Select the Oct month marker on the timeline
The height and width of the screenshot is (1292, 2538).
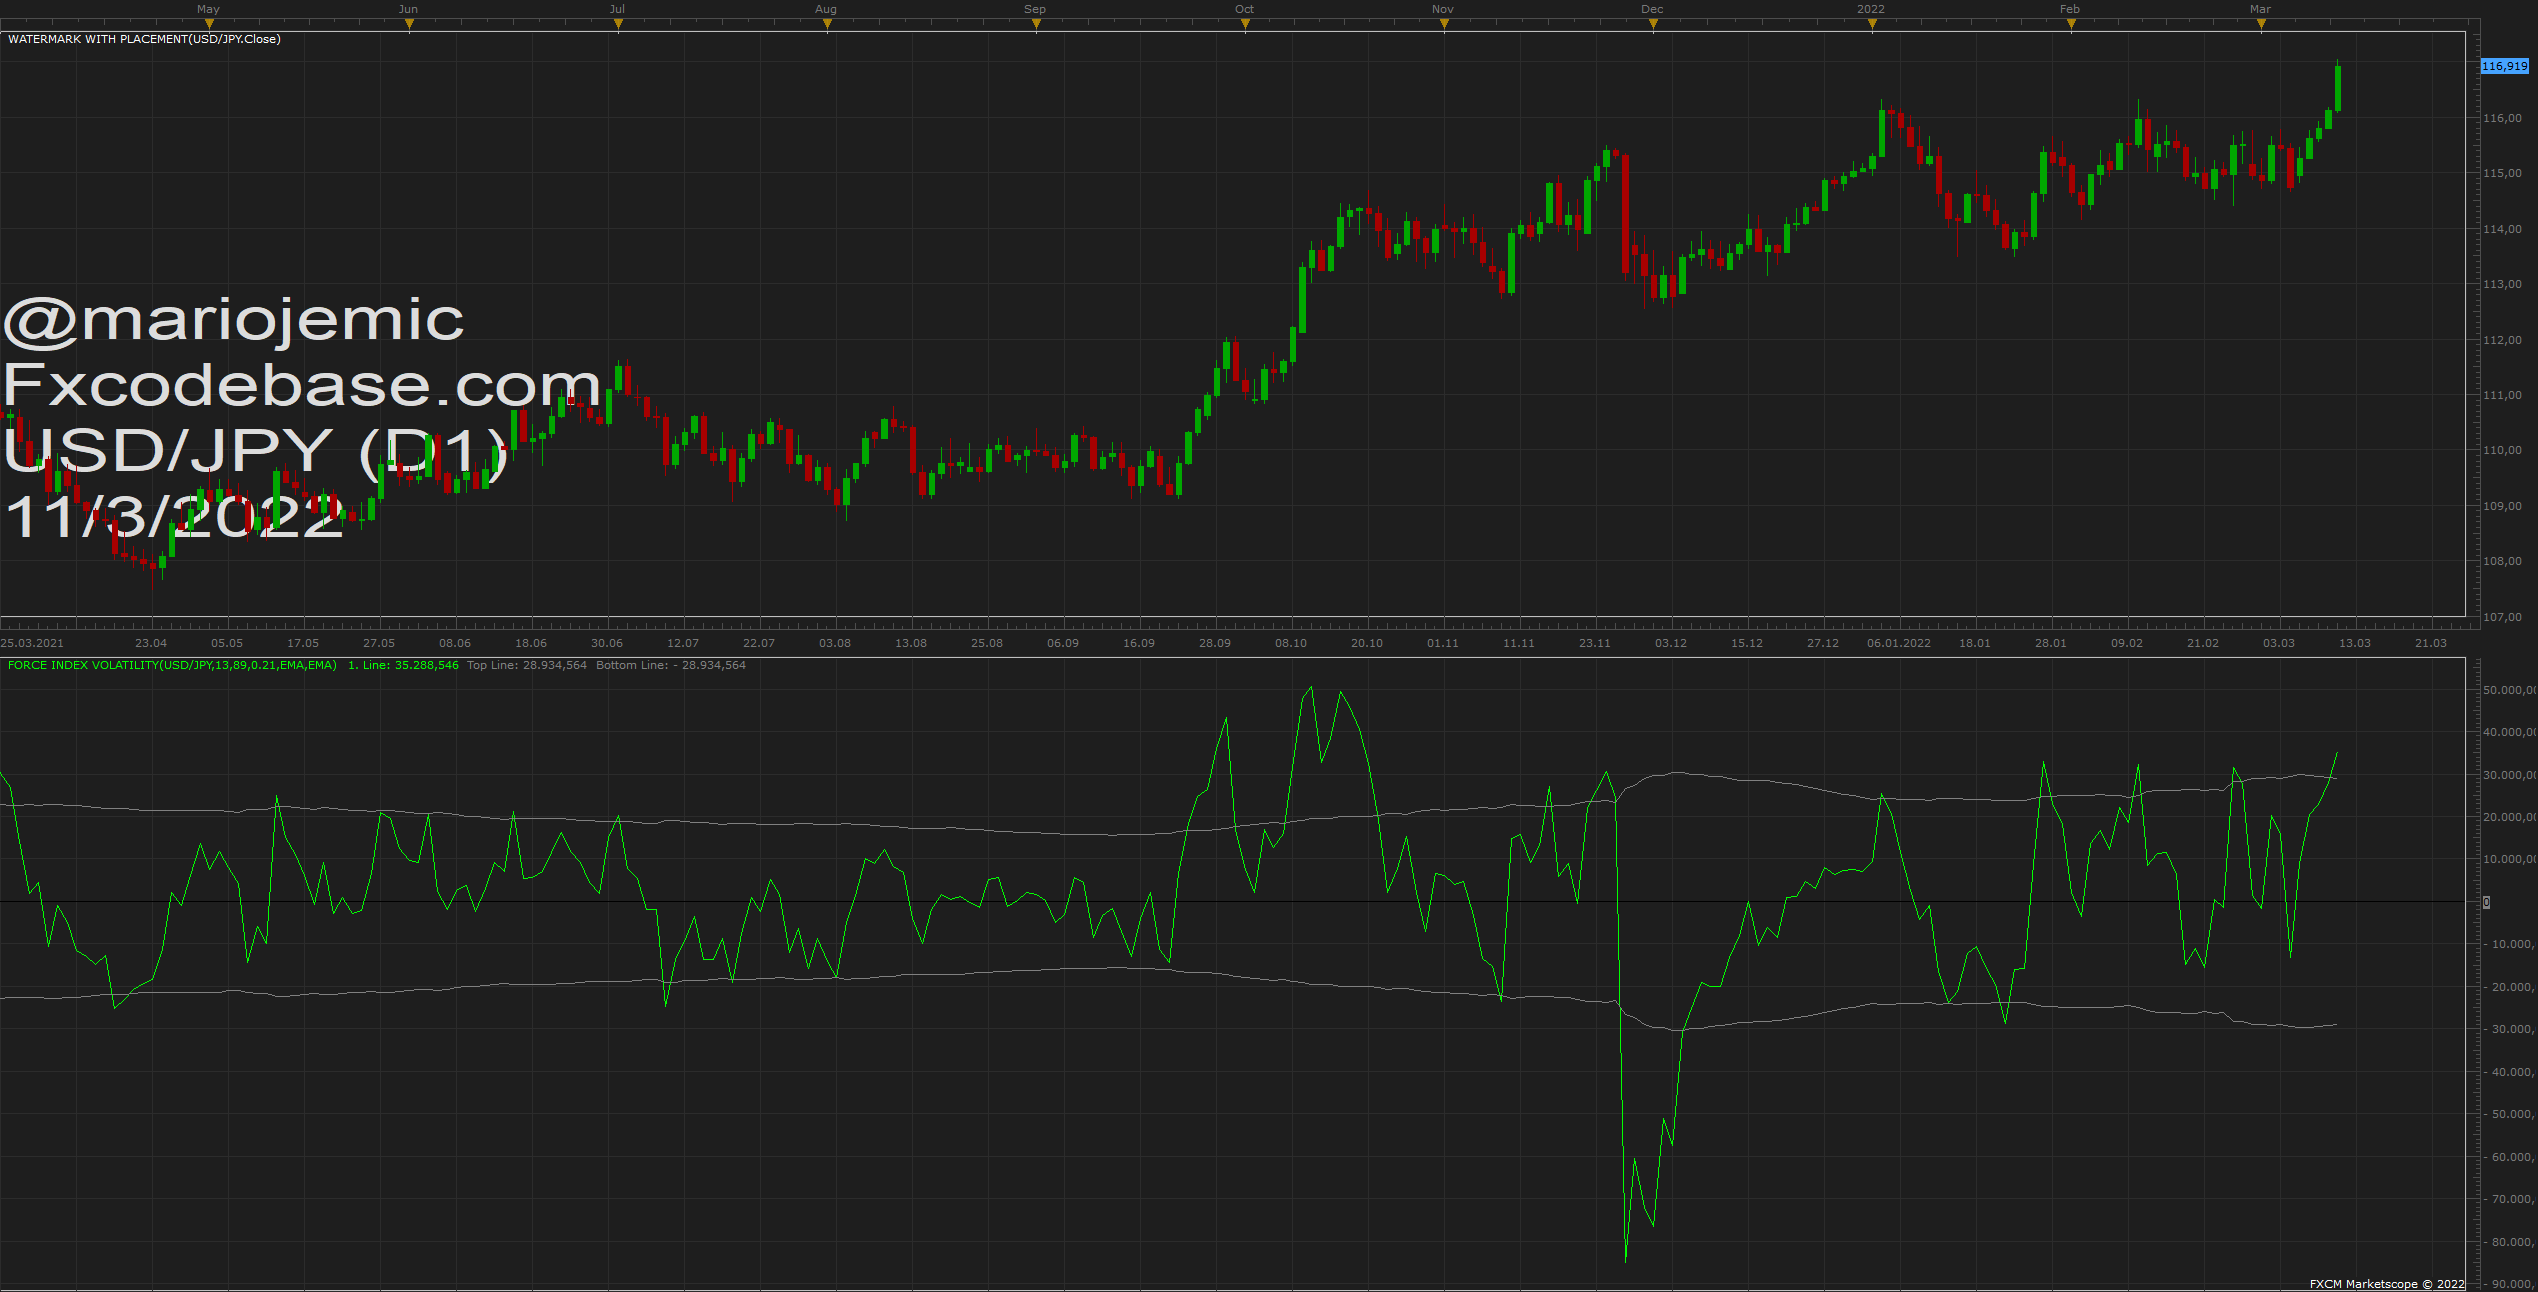tap(1244, 9)
